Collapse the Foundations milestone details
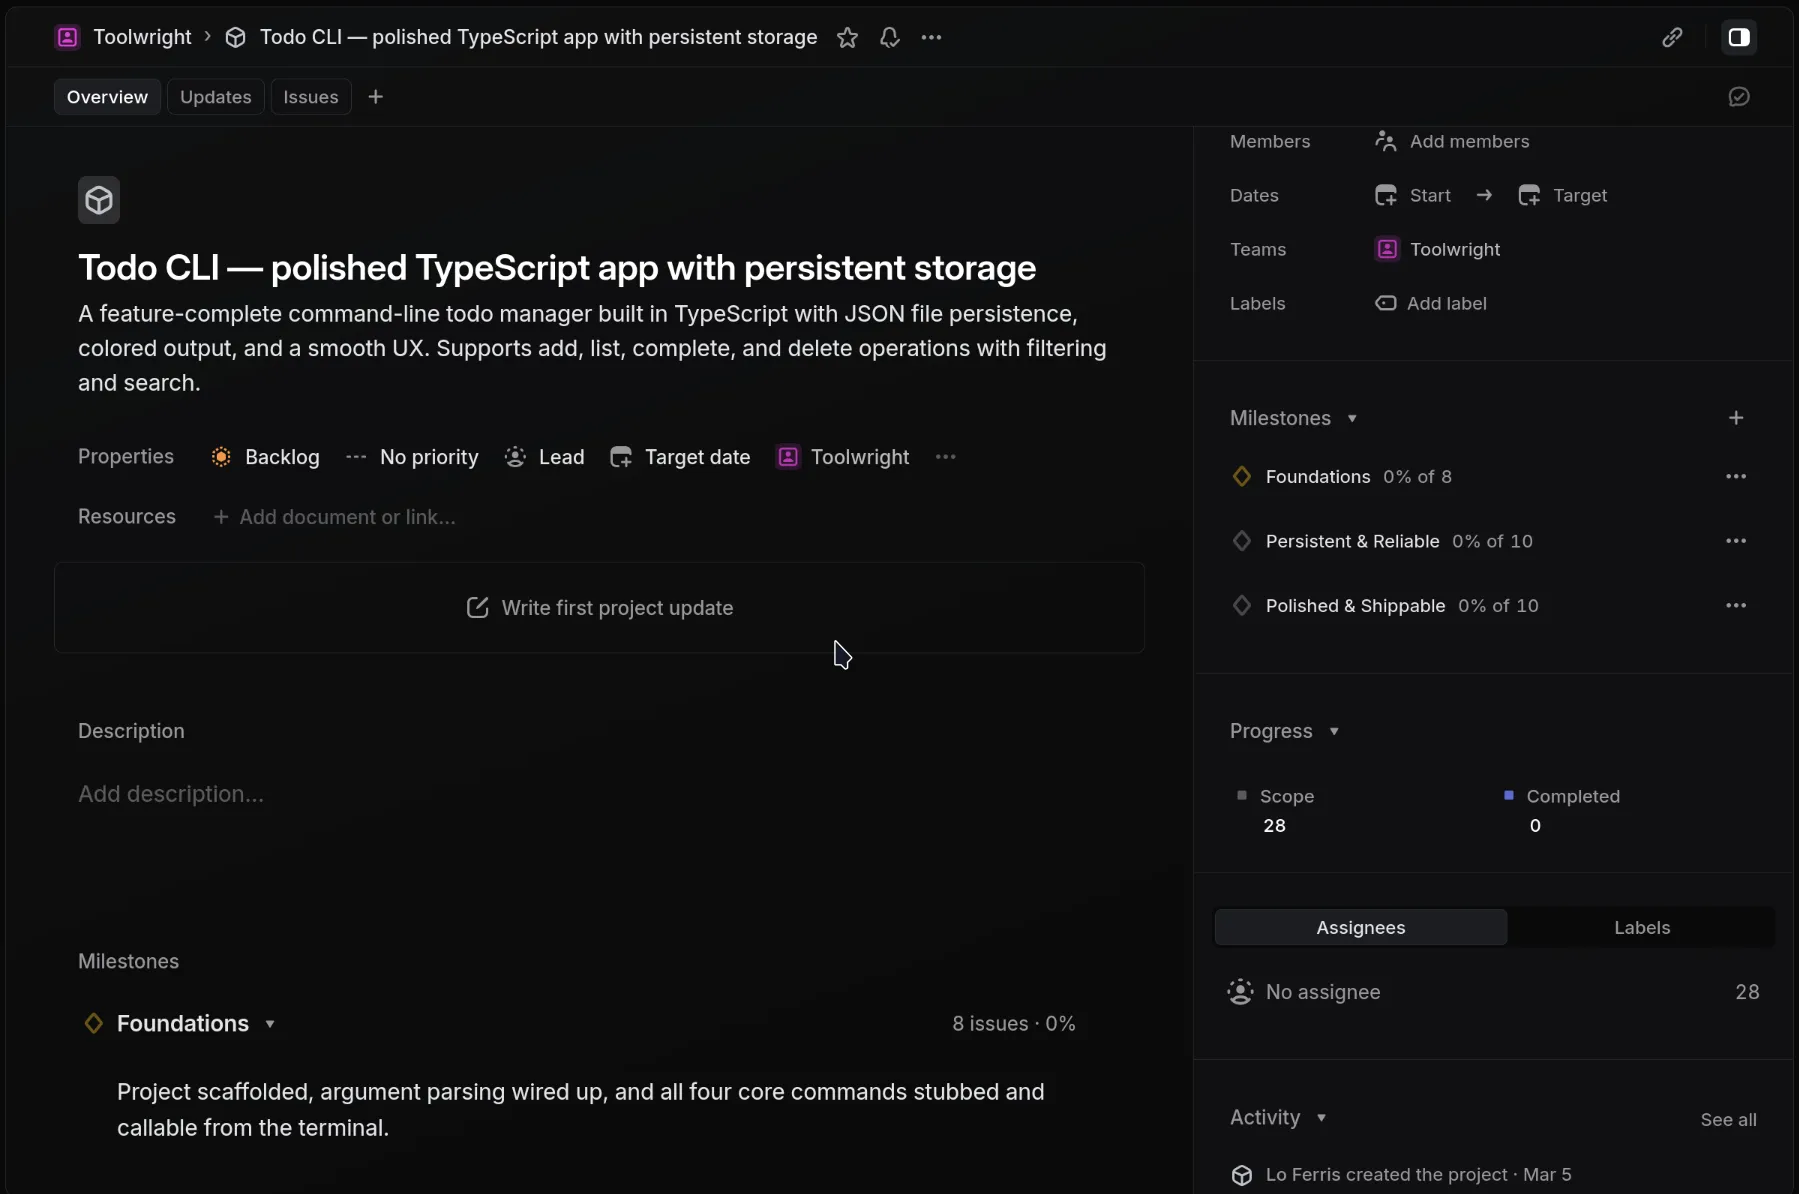1799x1194 pixels. click(x=271, y=1024)
